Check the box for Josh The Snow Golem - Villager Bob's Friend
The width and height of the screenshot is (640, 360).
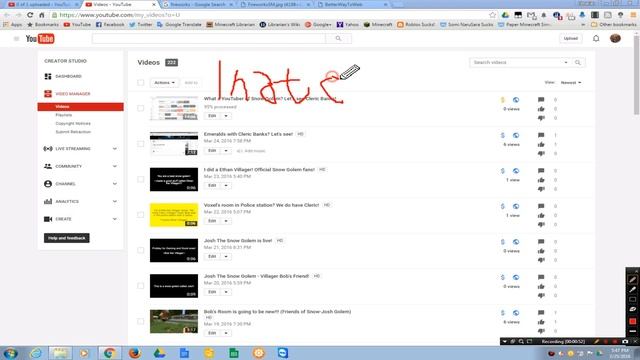point(140,286)
